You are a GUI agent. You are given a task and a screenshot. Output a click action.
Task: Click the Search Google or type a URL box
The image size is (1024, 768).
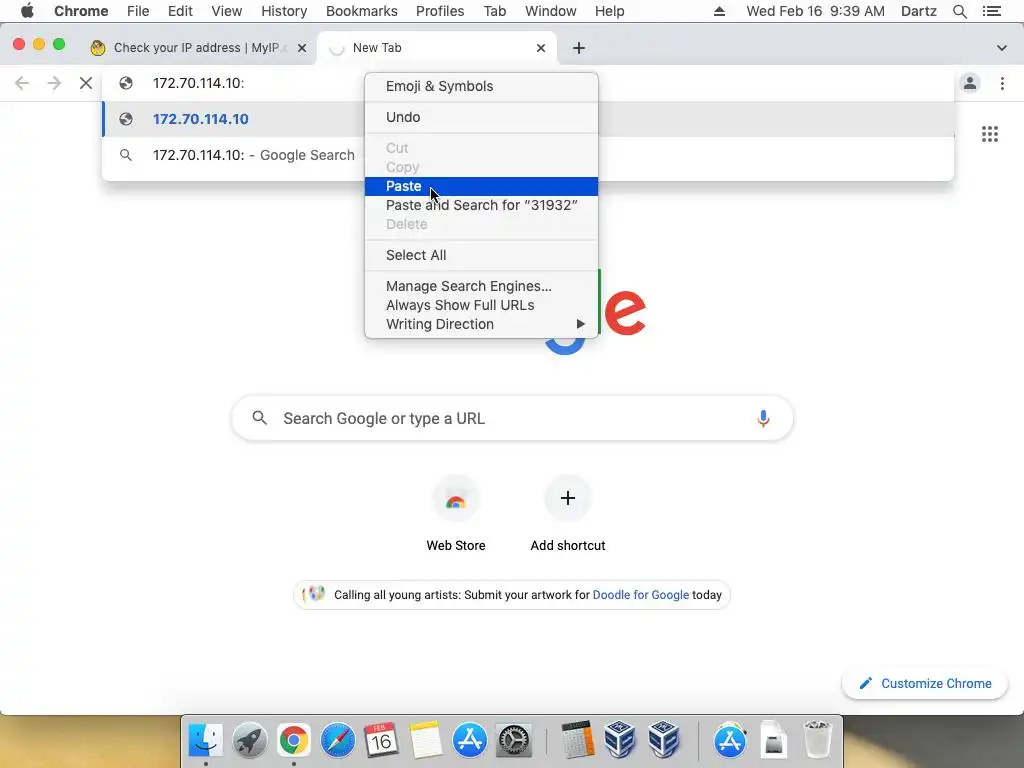(x=512, y=418)
